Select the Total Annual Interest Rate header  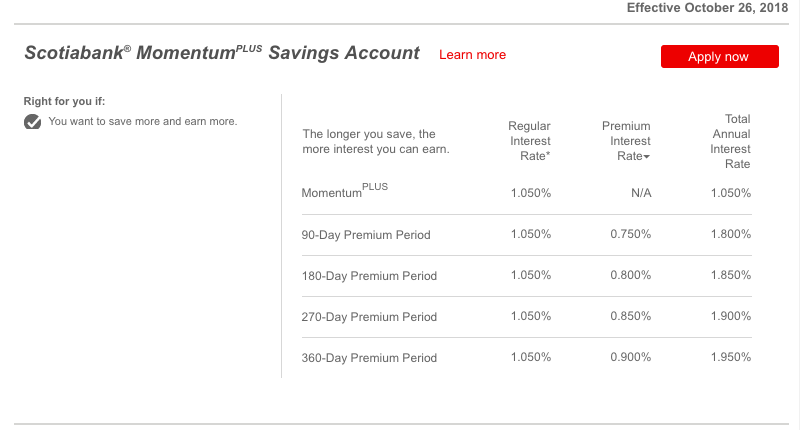point(730,141)
